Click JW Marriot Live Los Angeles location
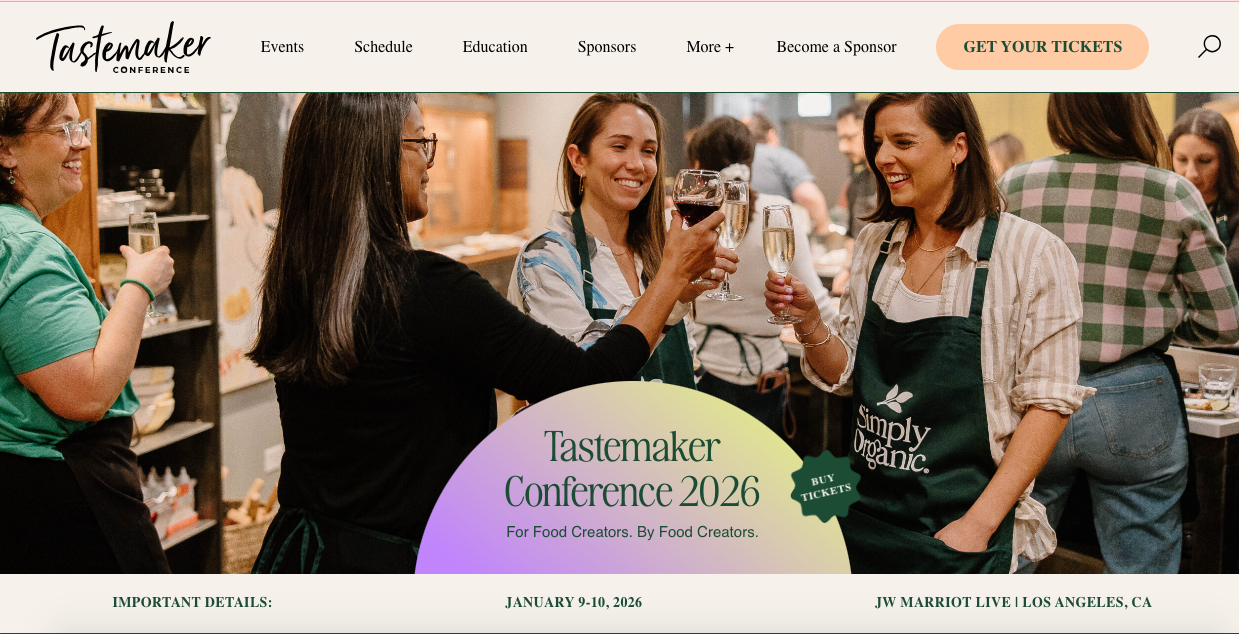Screen dimensions: 1239x634 pos(1013,602)
